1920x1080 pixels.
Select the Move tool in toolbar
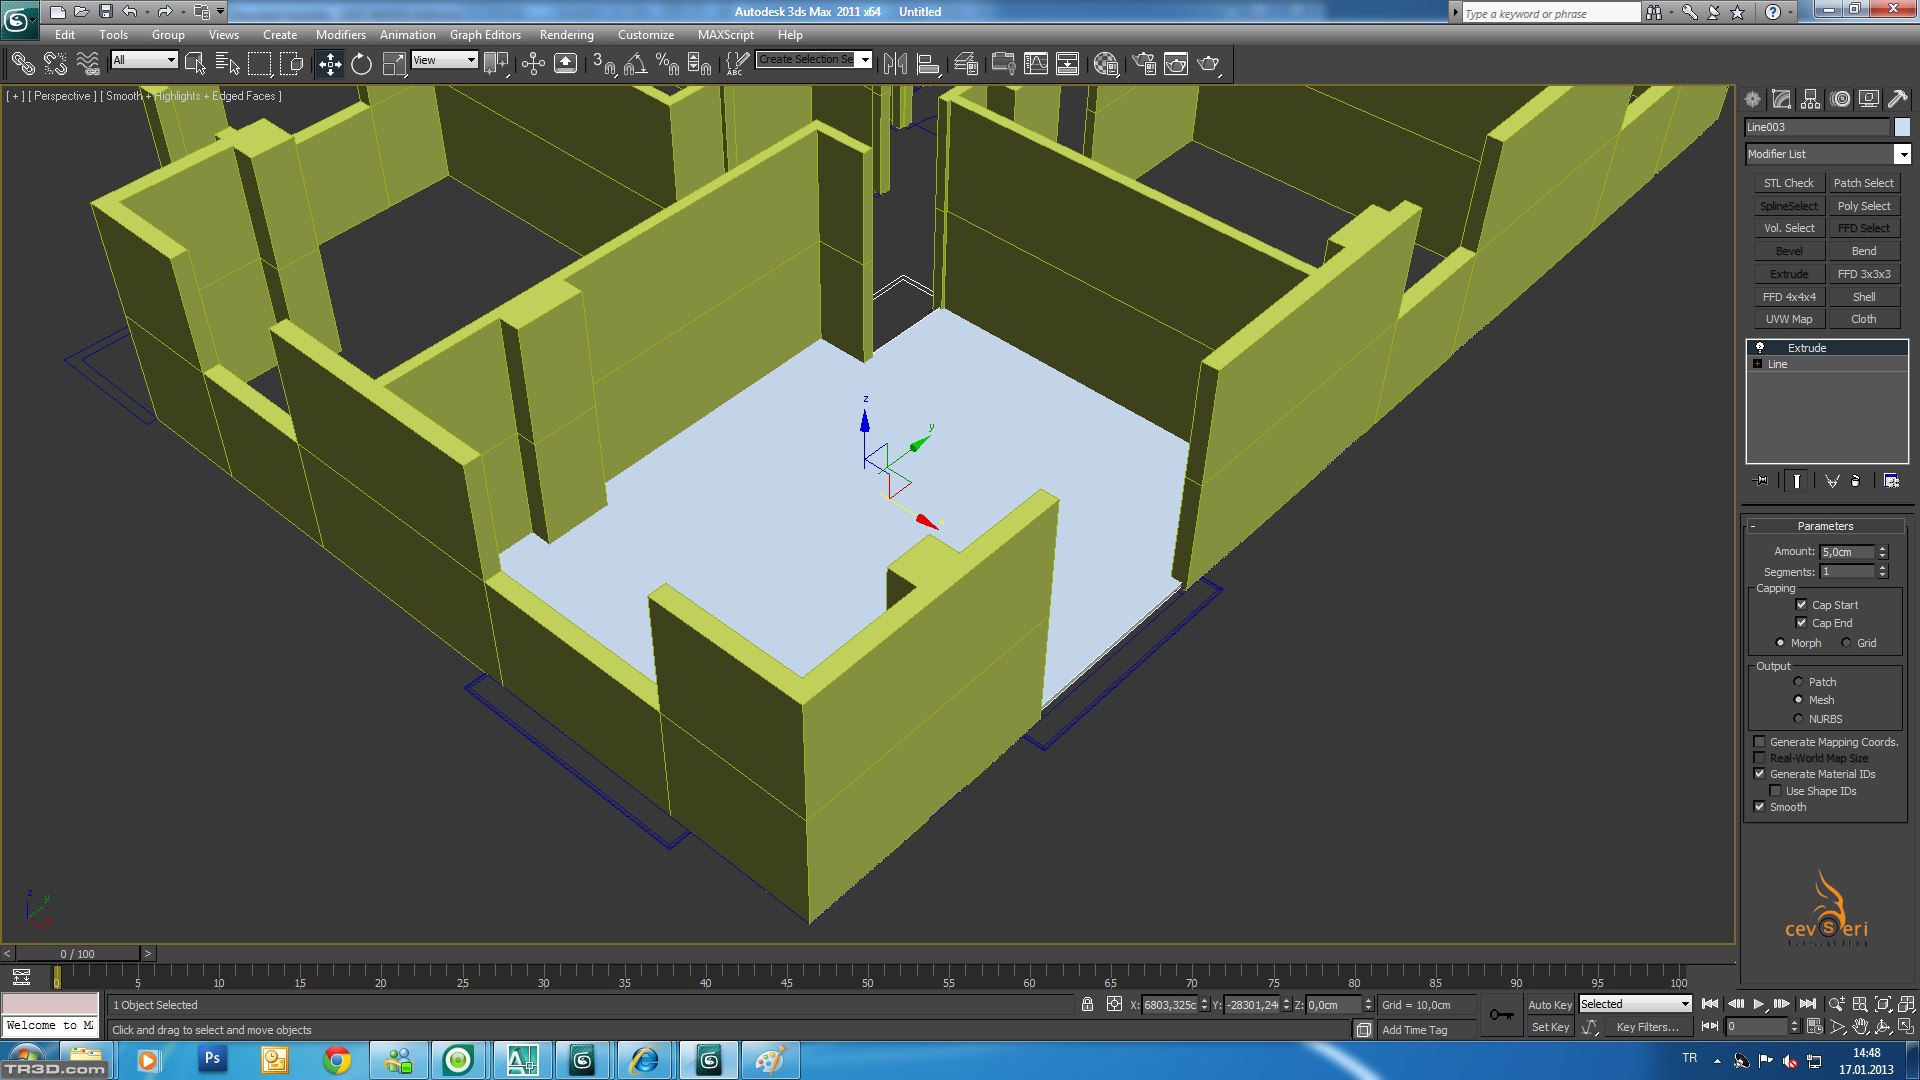[329, 65]
